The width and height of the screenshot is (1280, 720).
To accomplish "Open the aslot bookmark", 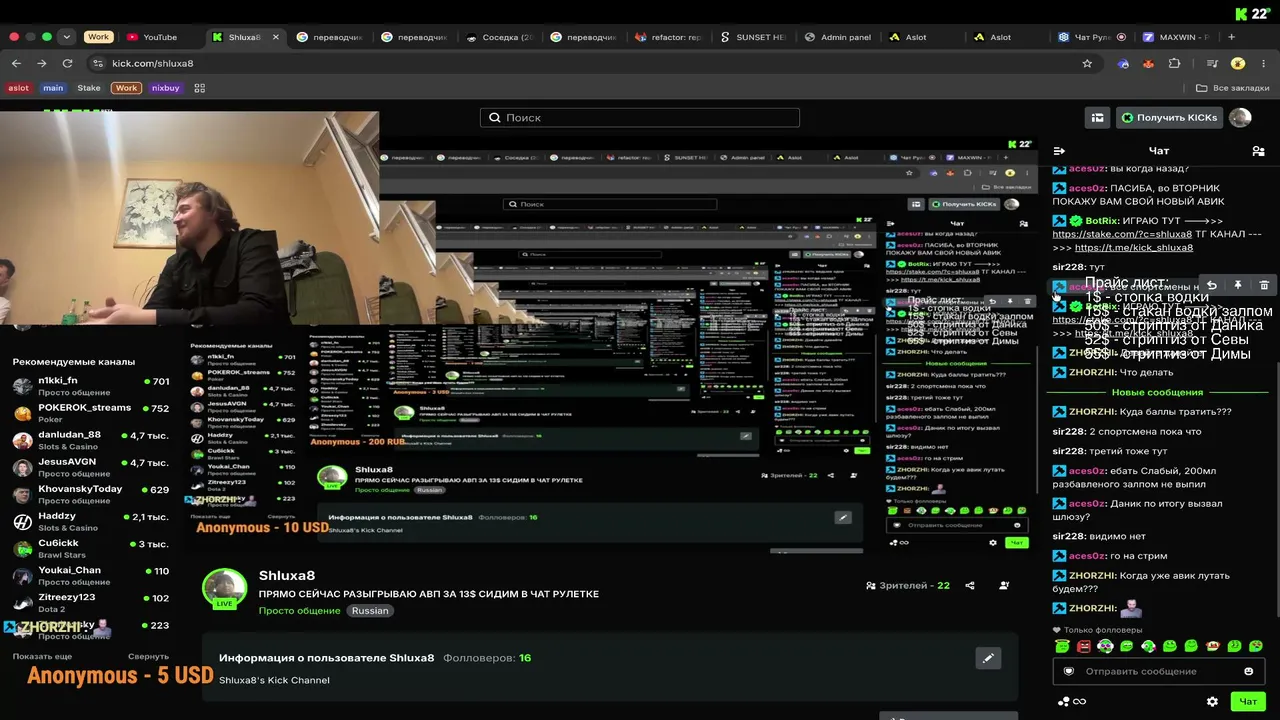I will 19,88.
